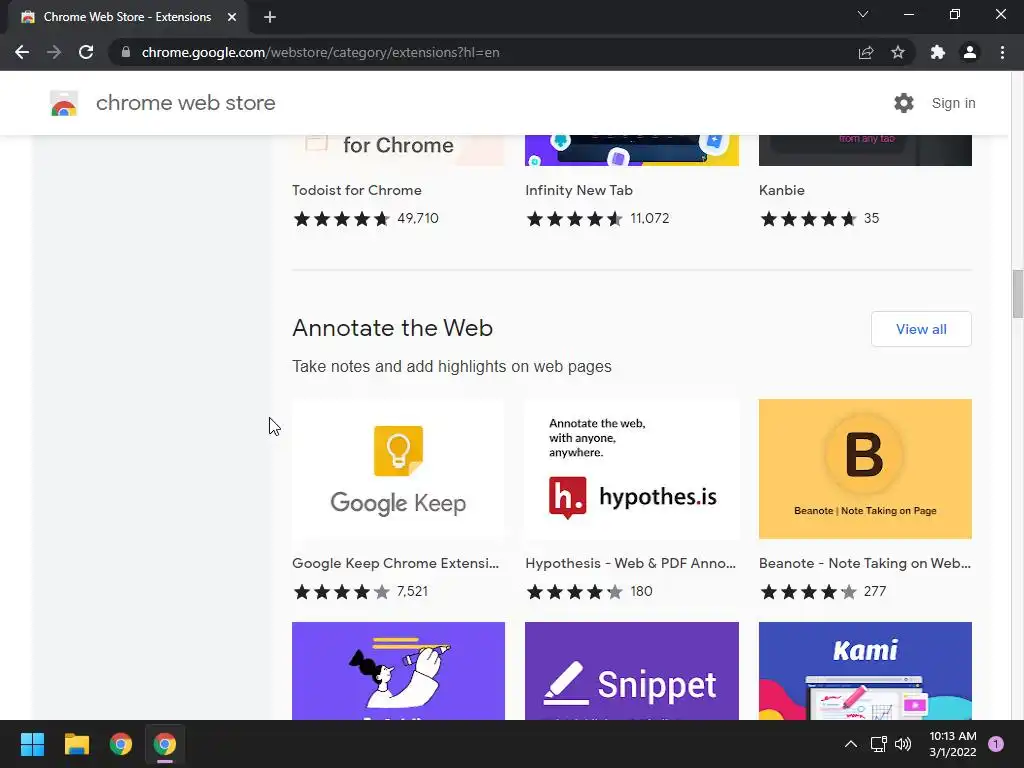Click the active Chrome taskbar icon
This screenshot has width=1024, height=768.
click(165, 744)
